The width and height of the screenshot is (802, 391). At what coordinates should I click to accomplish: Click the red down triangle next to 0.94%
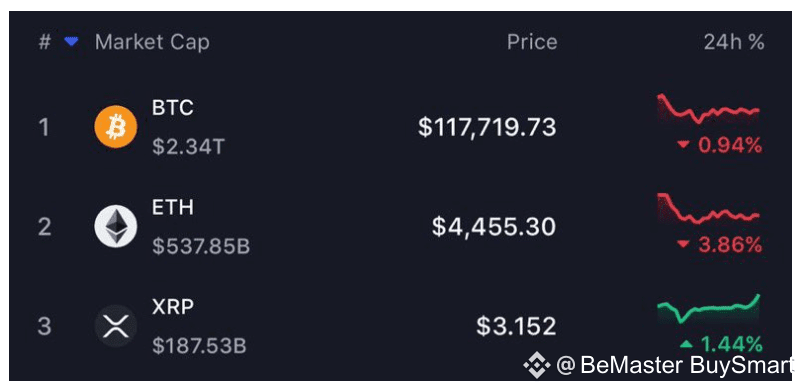[x=683, y=146]
